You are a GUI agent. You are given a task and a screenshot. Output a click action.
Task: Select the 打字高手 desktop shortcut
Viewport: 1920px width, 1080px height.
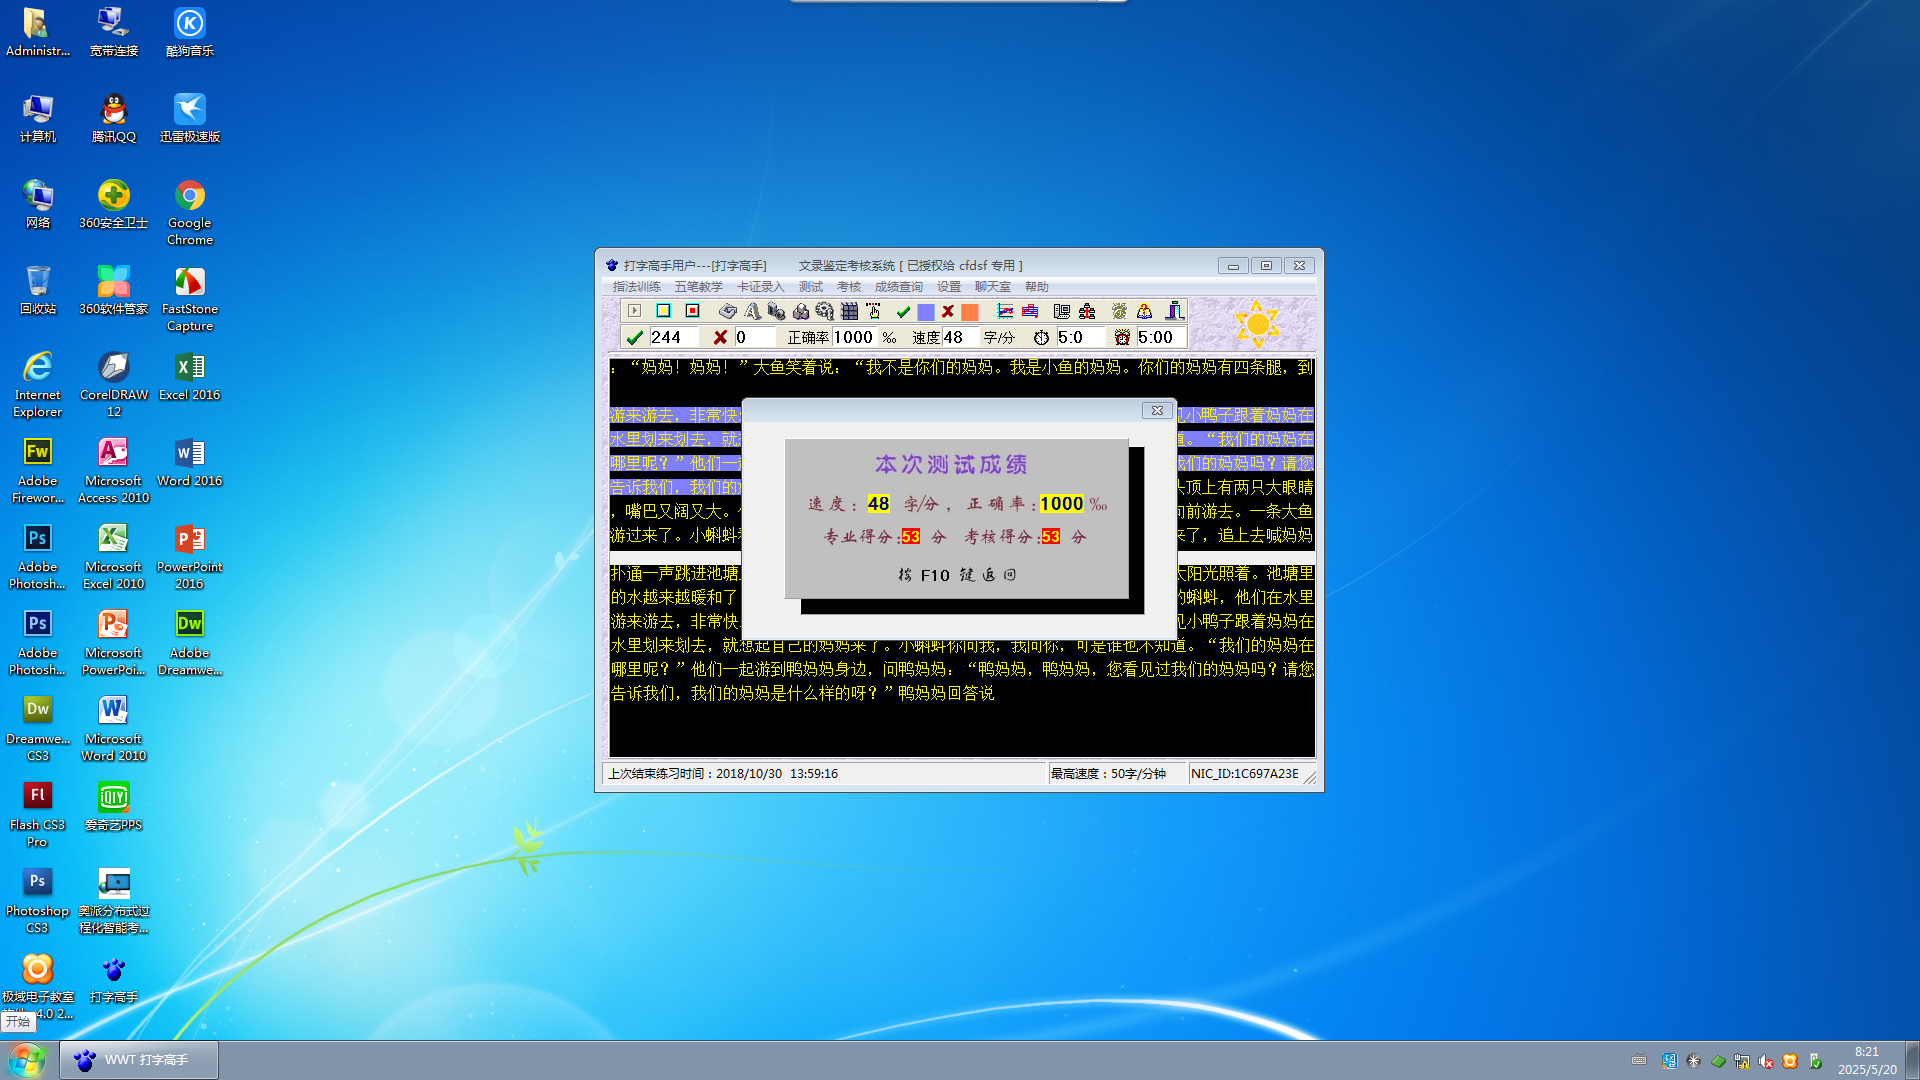point(113,979)
